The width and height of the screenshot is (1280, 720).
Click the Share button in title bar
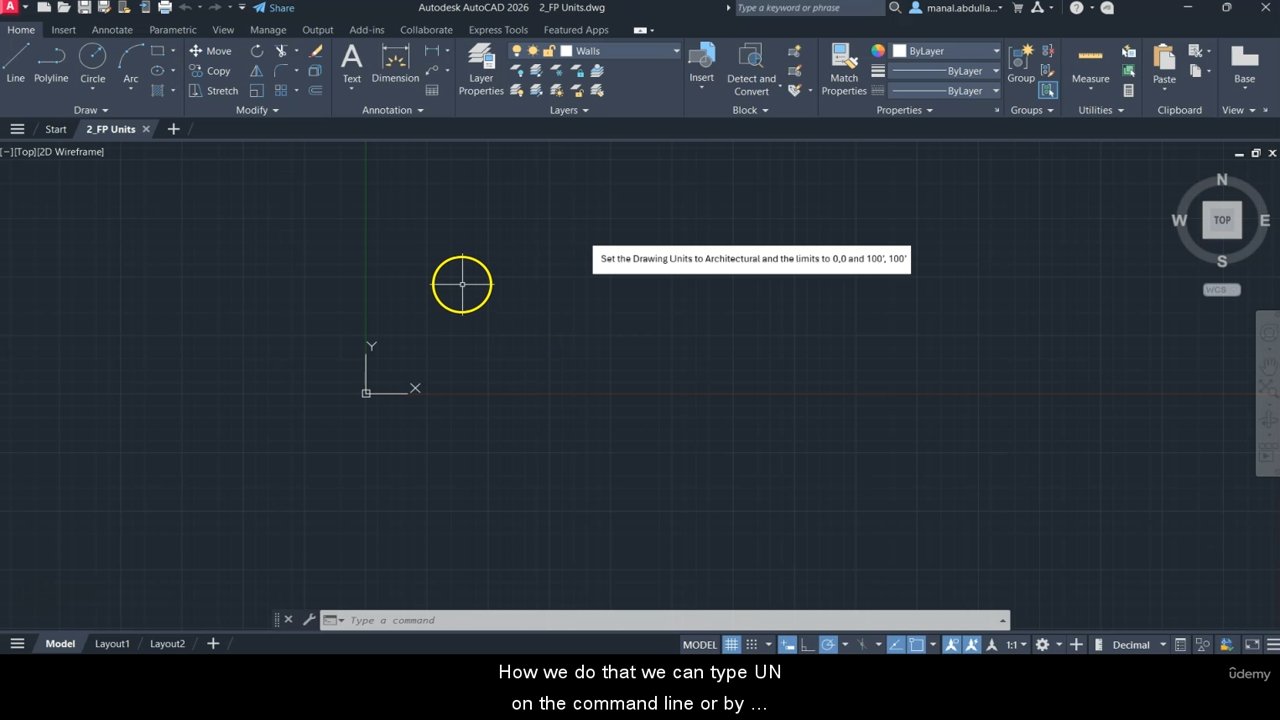coord(274,8)
